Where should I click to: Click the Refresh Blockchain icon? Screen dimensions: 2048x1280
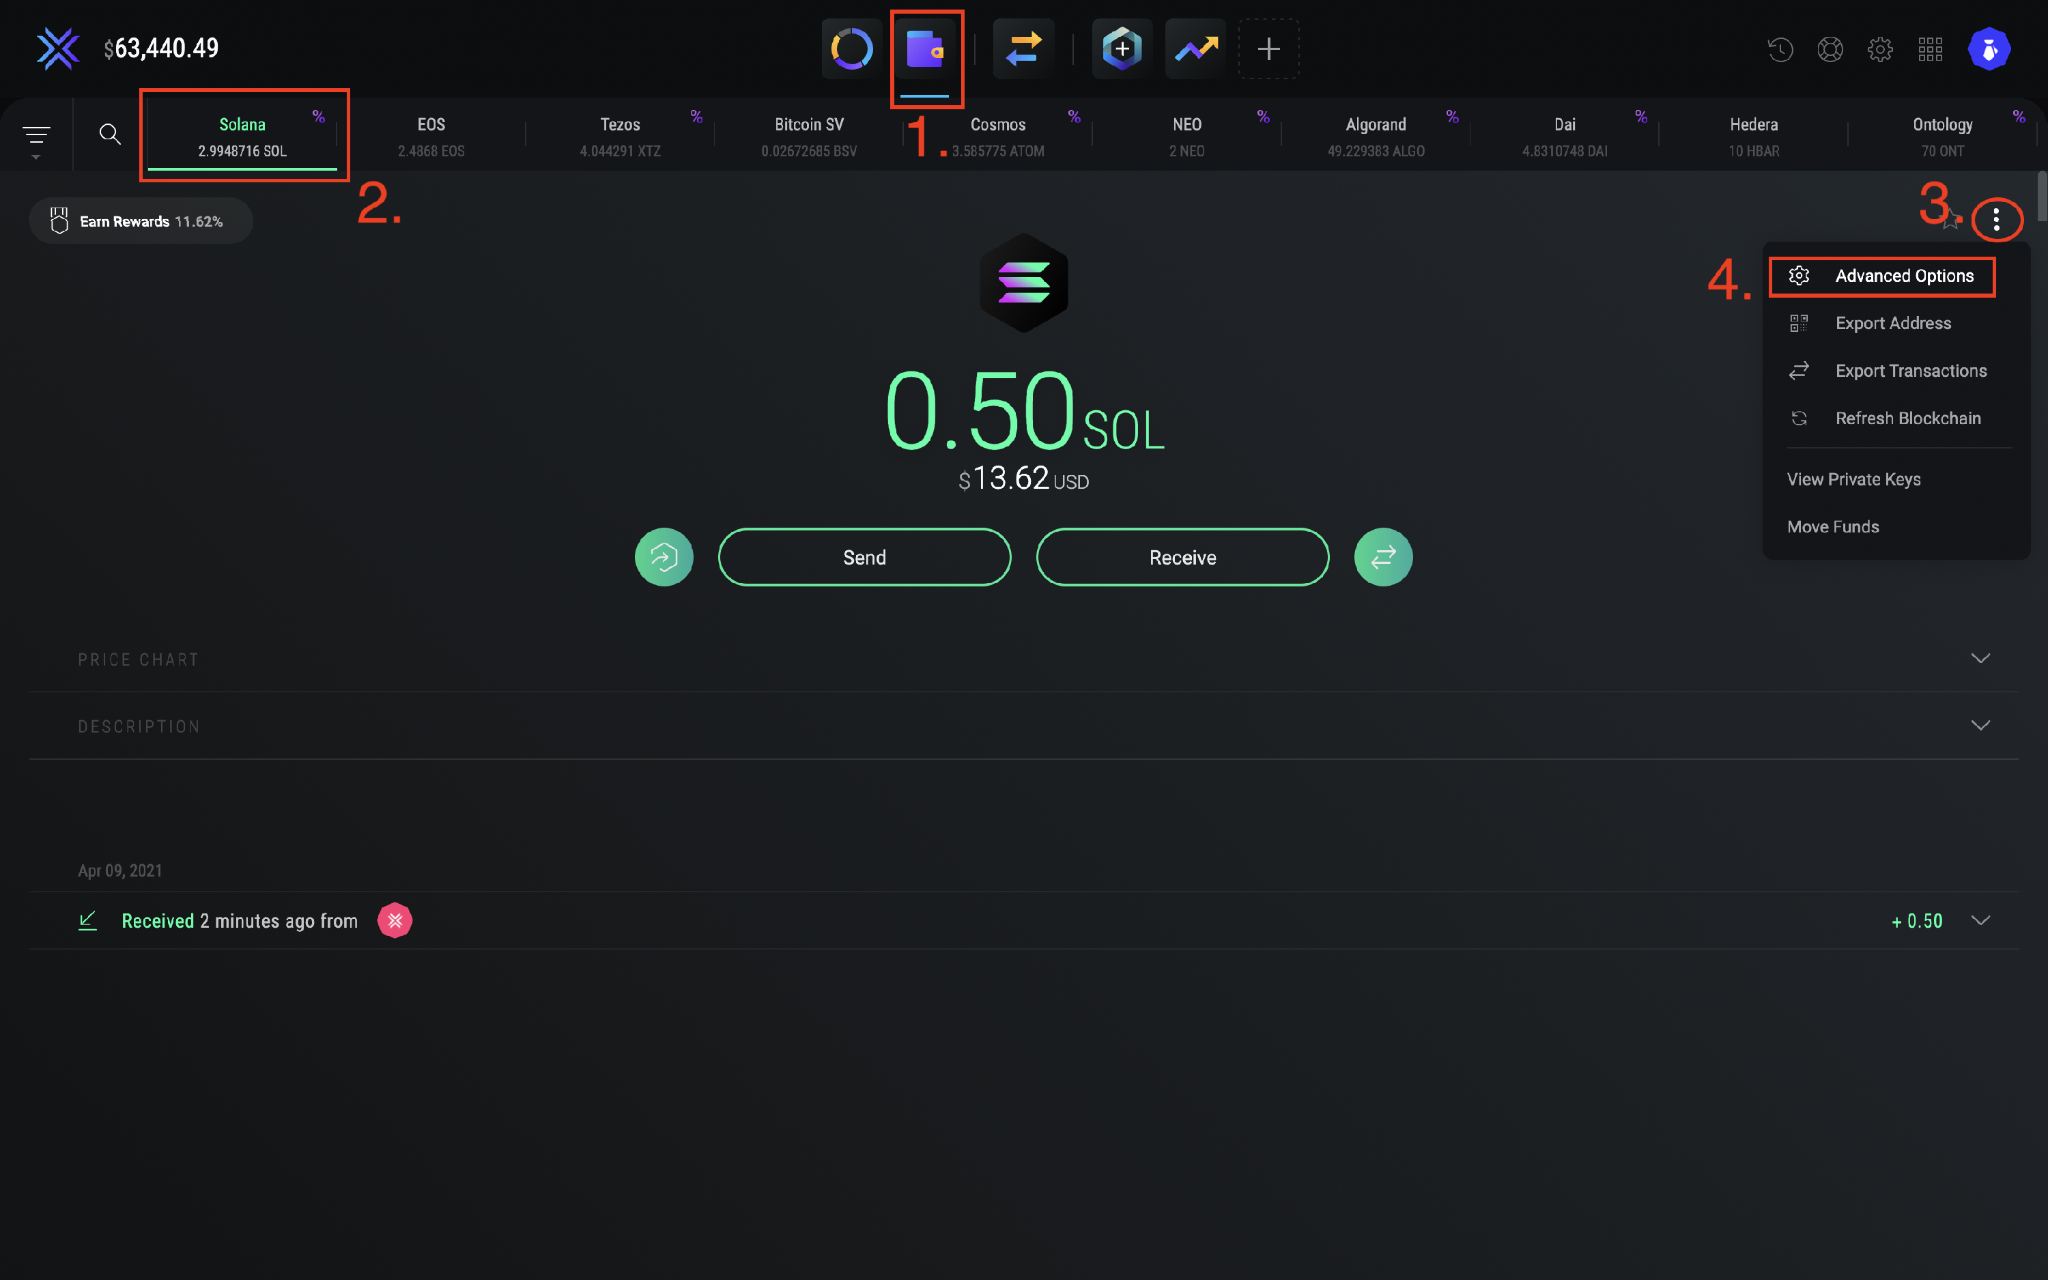coord(1799,418)
